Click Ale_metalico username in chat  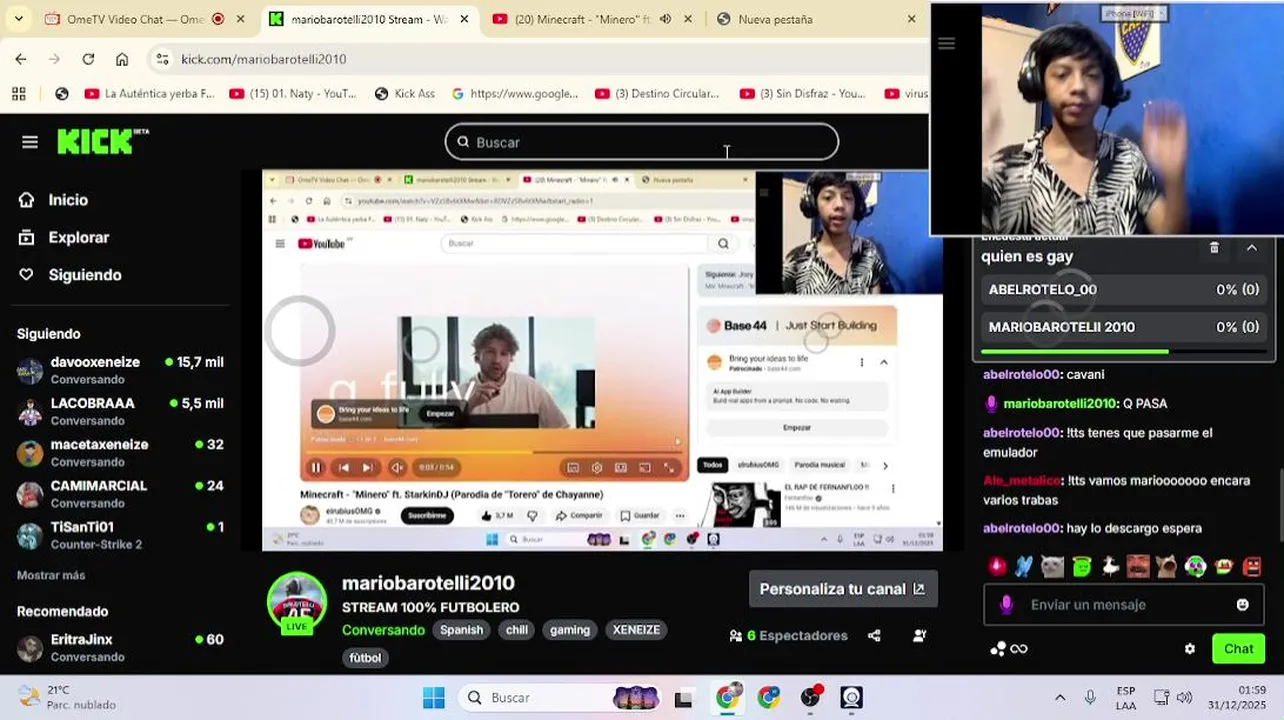pos(1021,481)
